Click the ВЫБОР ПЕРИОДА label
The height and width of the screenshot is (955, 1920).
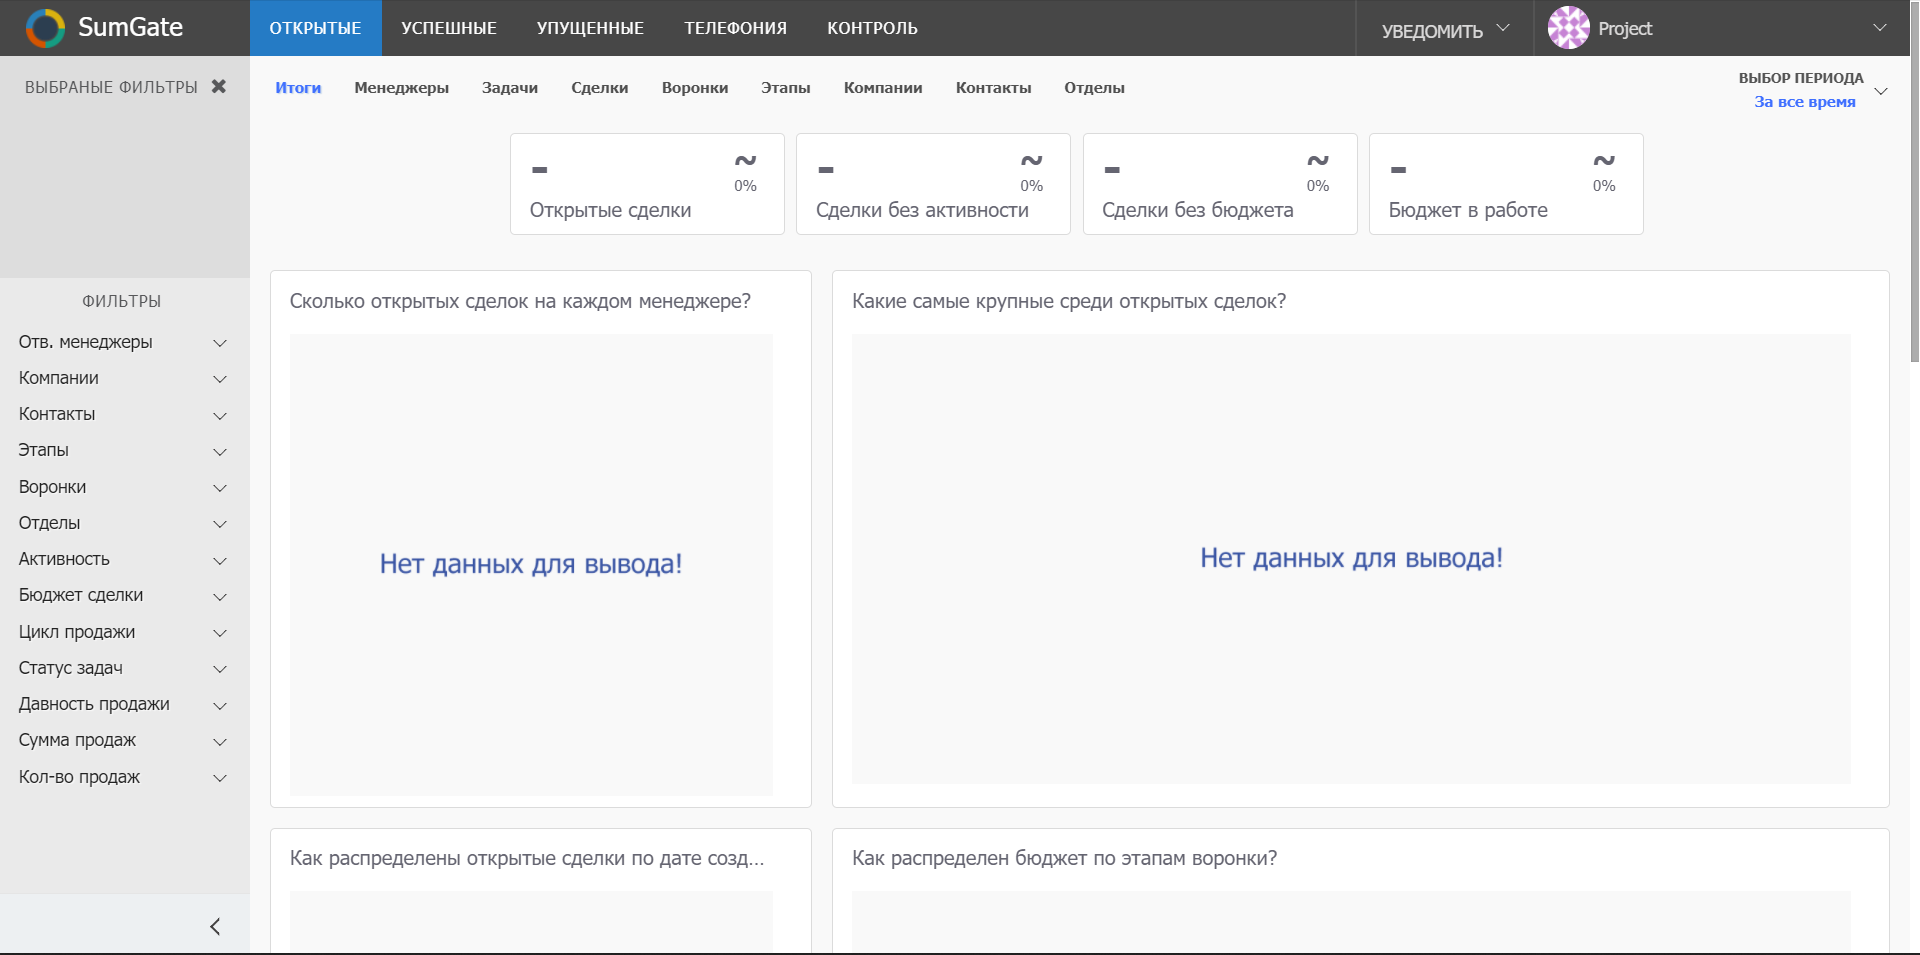1801,78
